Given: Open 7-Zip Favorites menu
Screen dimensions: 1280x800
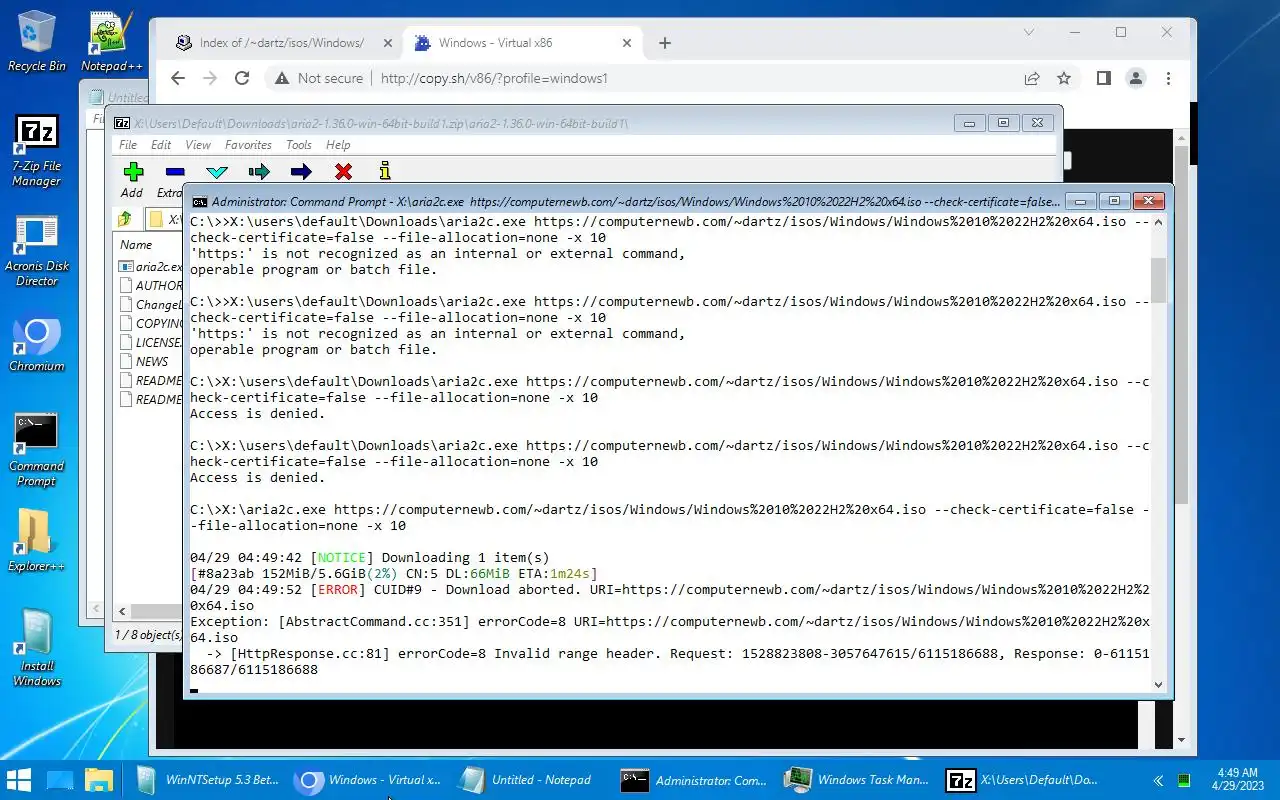Looking at the screenshot, I should [248, 145].
